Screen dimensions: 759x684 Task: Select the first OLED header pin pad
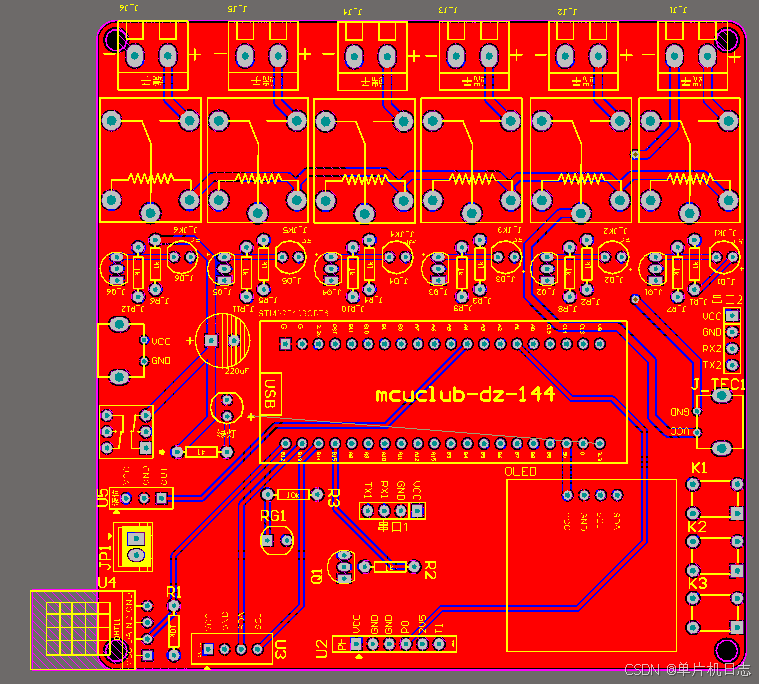(x=567, y=495)
